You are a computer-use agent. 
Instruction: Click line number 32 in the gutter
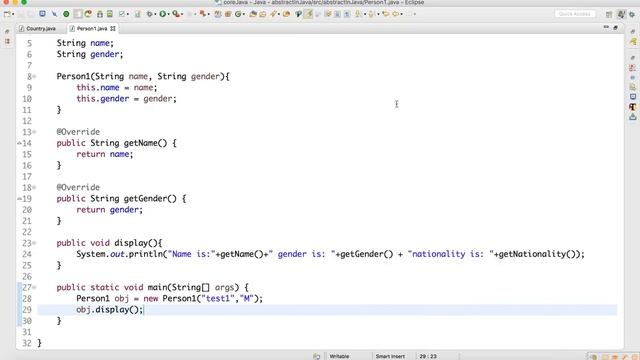point(27,343)
